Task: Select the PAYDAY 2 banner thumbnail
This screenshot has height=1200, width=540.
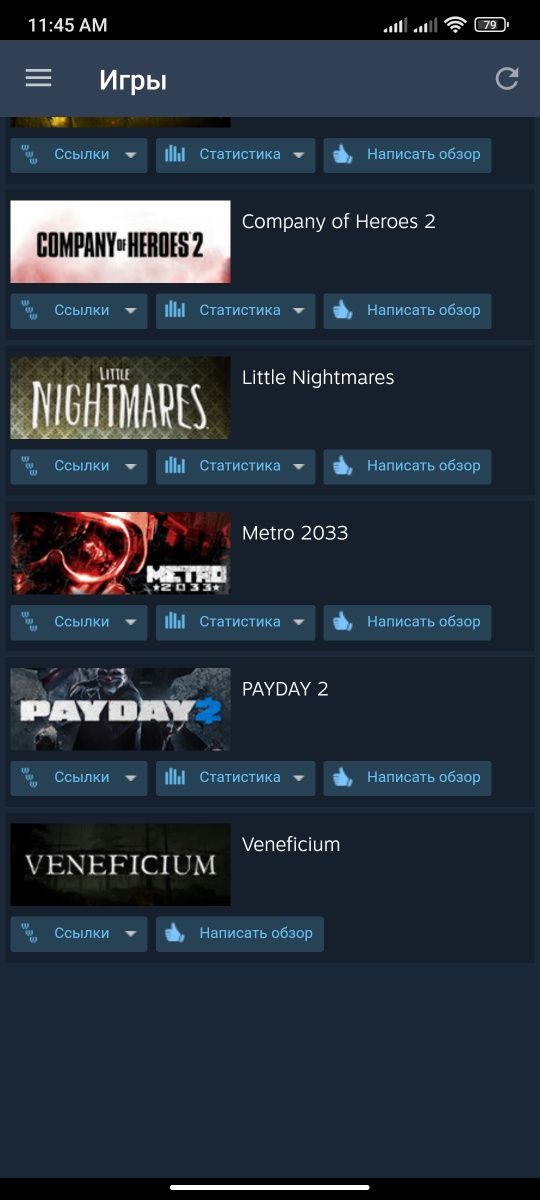Action: tap(120, 709)
